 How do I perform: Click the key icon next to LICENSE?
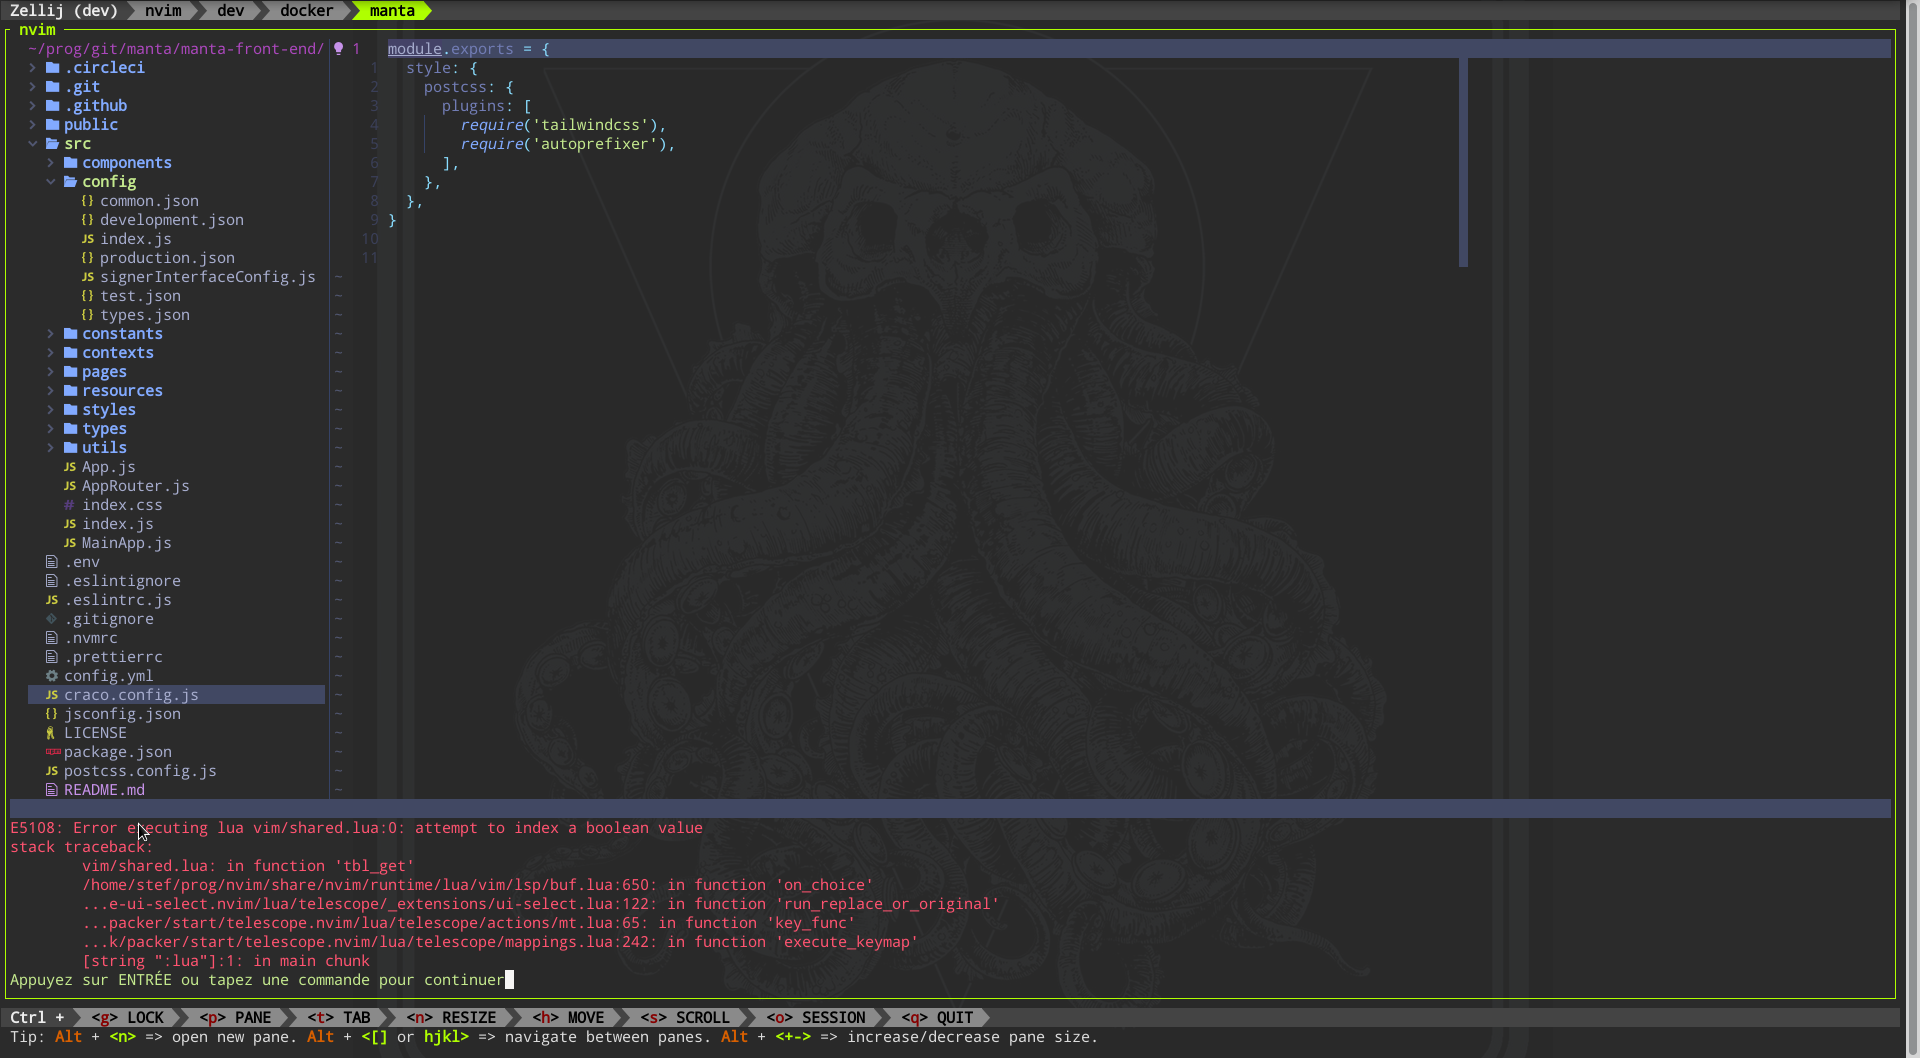tap(51, 733)
